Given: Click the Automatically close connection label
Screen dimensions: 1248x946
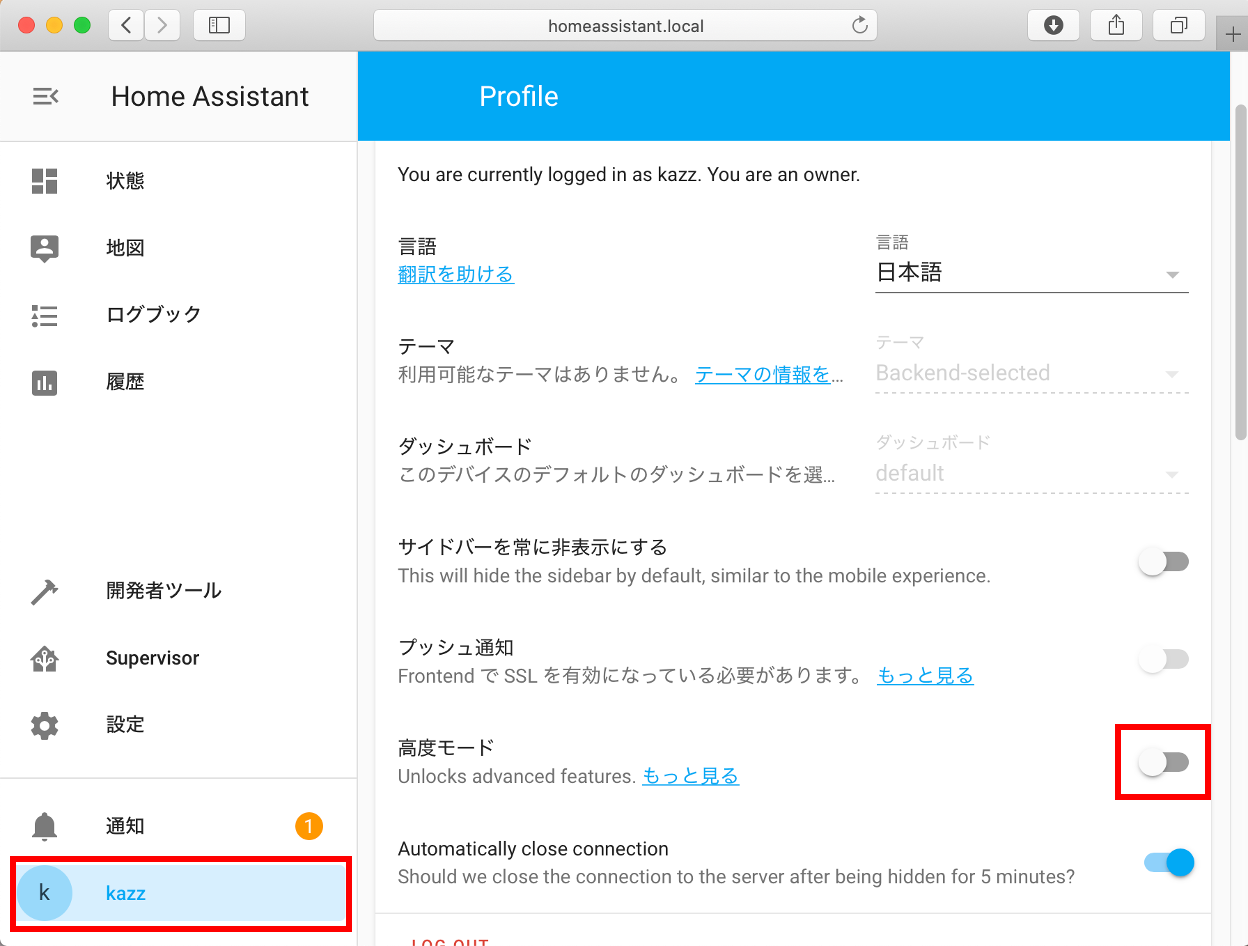Looking at the screenshot, I should 533,849.
